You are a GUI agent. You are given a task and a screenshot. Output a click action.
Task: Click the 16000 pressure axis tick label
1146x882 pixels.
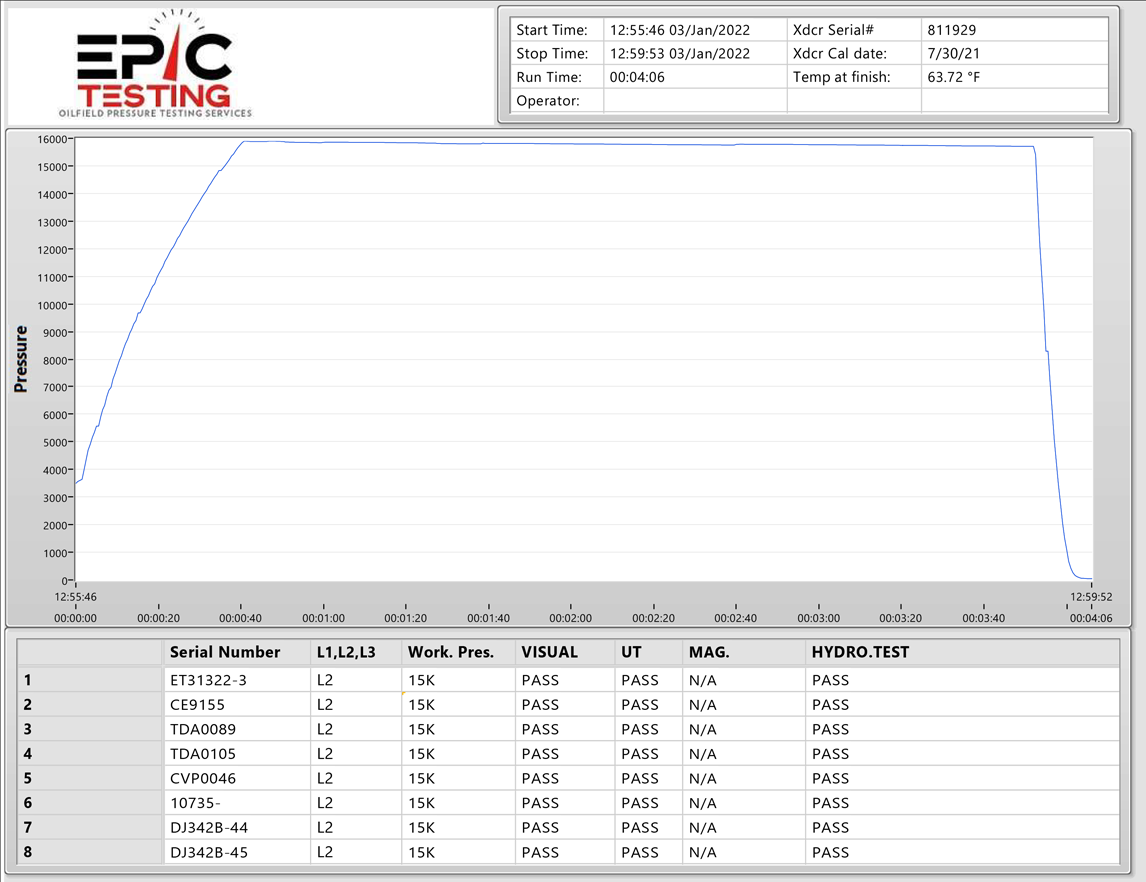(x=51, y=139)
